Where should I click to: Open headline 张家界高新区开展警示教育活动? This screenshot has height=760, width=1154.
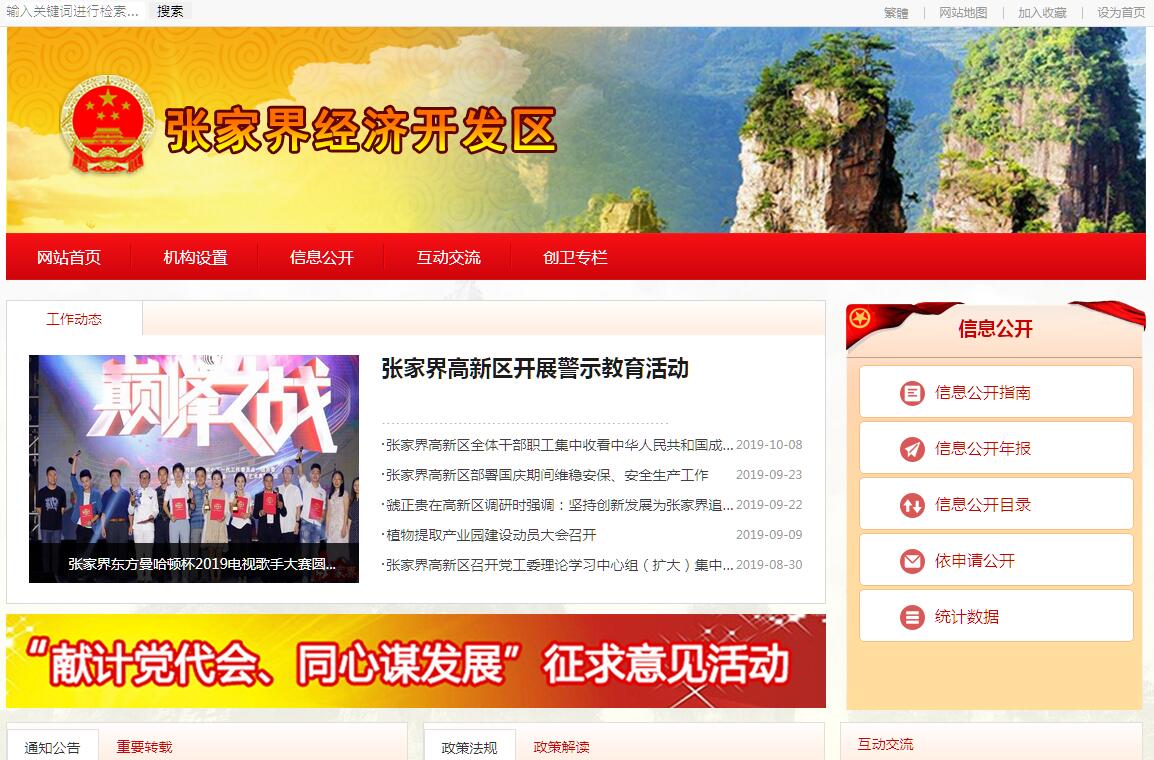pyautogui.click(x=535, y=368)
